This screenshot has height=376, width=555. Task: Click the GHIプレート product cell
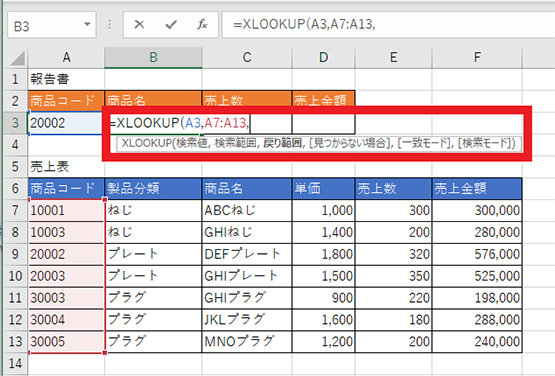click(x=247, y=276)
